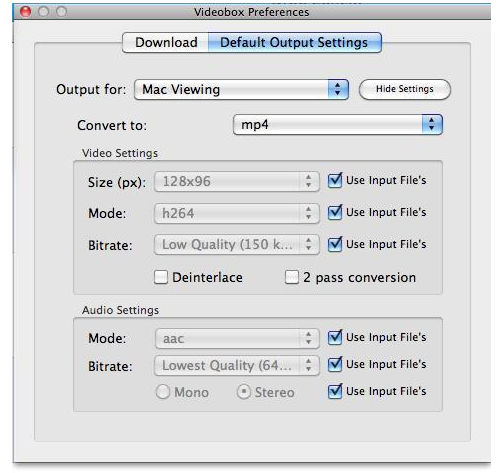The width and height of the screenshot is (502, 473).
Task: Switch to the Download tab
Action: pyautogui.click(x=165, y=43)
